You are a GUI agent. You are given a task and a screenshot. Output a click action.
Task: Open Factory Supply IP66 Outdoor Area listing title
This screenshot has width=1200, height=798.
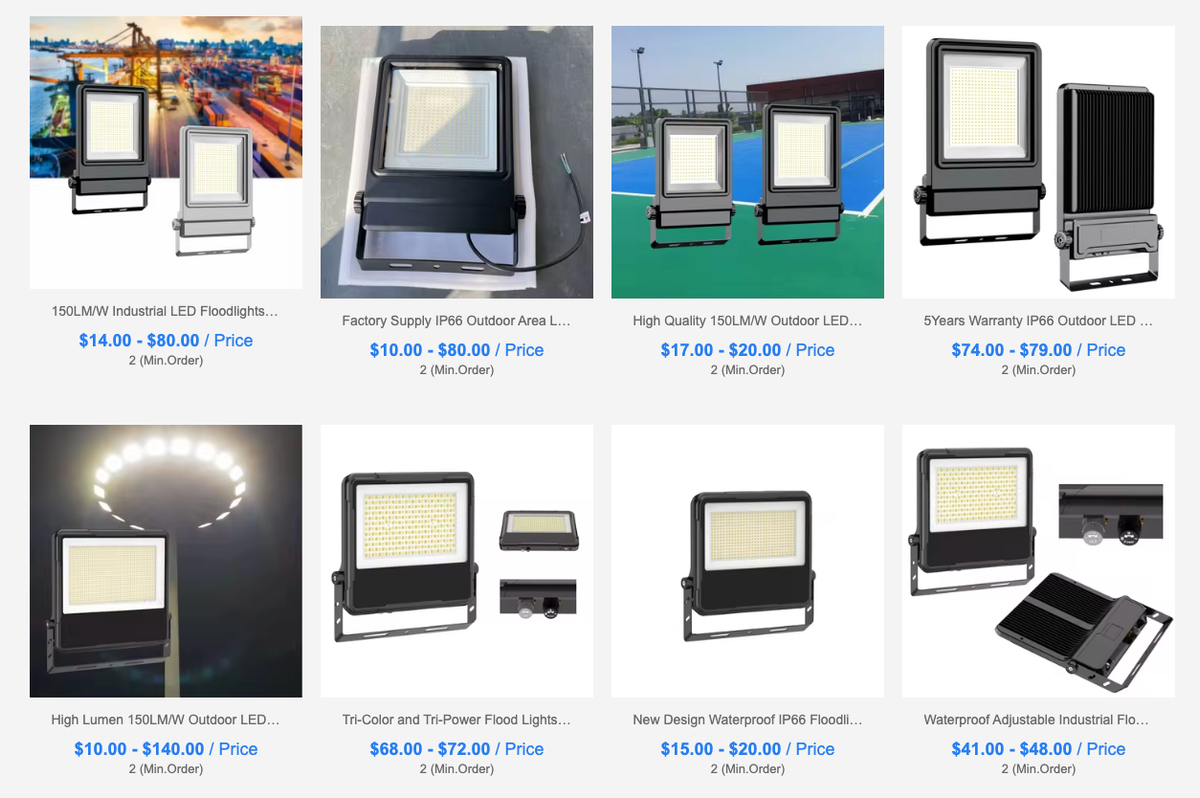pyautogui.click(x=456, y=322)
